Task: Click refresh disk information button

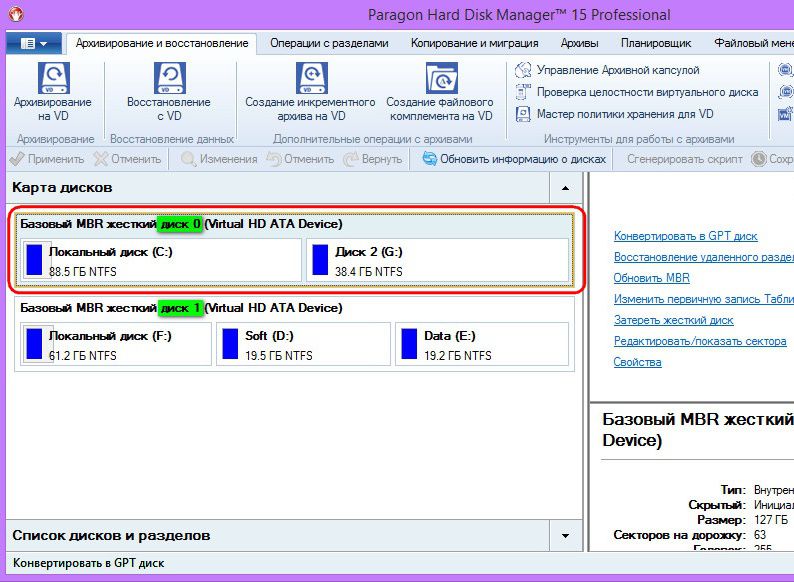Action: pyautogui.click(x=514, y=159)
